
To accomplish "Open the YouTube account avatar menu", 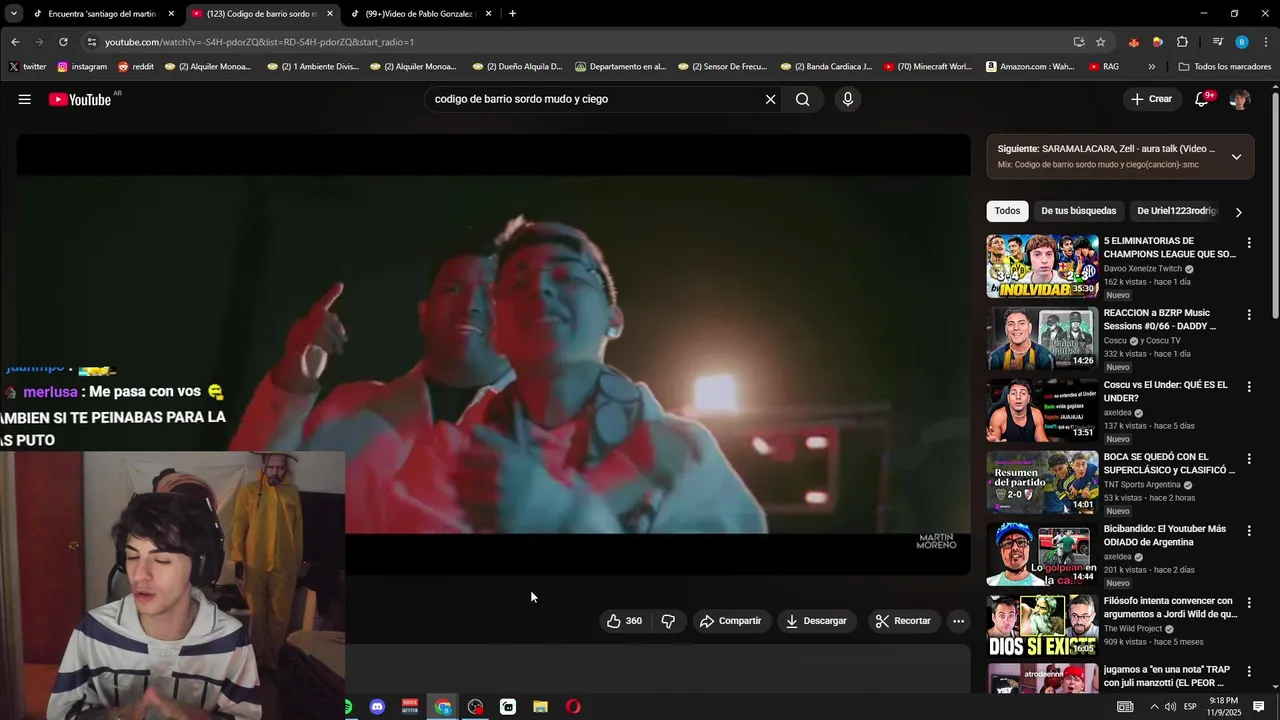I will point(1240,99).
